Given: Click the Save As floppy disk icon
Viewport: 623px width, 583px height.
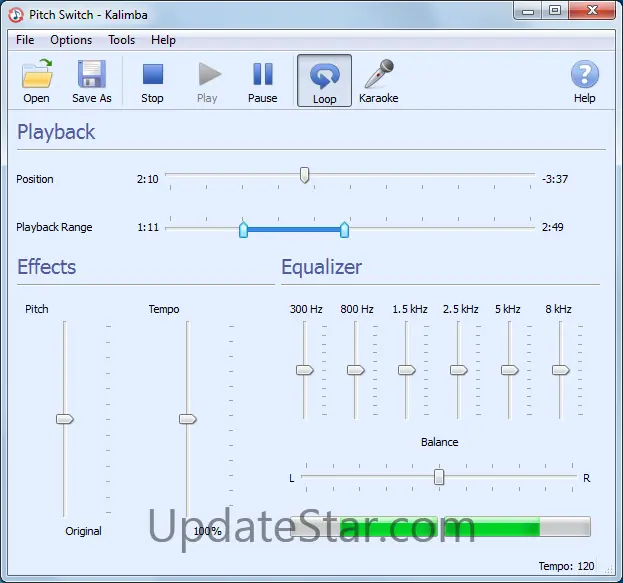Looking at the screenshot, I should 92,74.
